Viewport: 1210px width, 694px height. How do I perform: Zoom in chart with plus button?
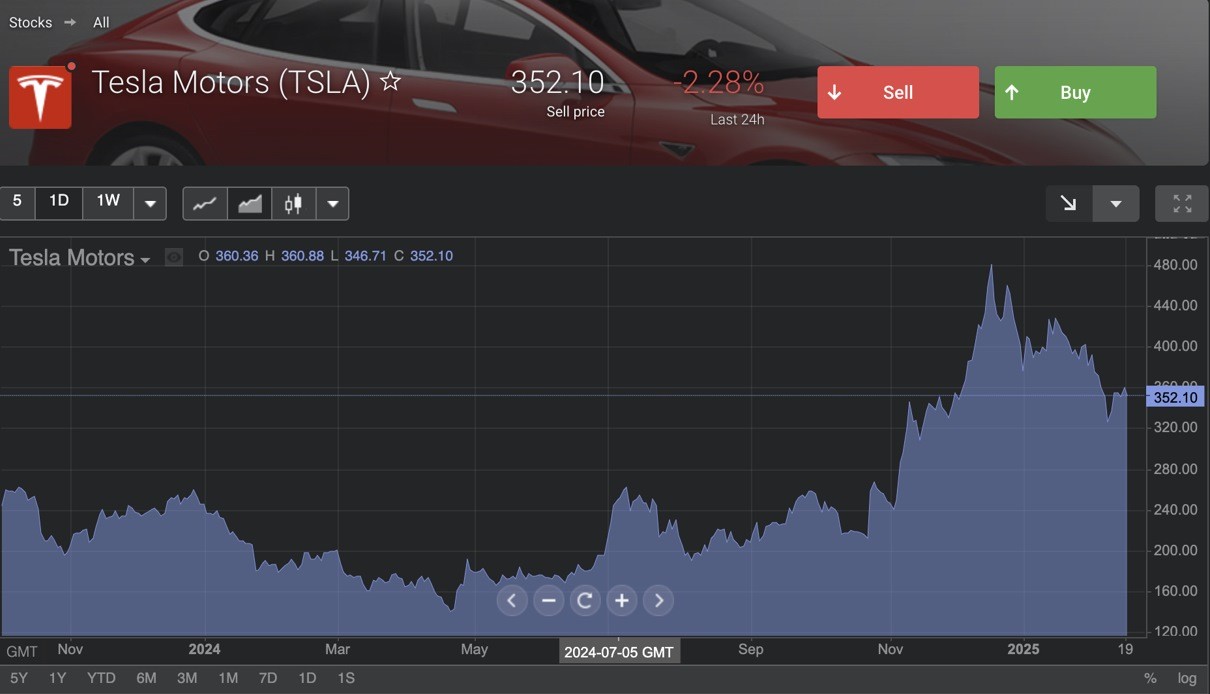622,600
